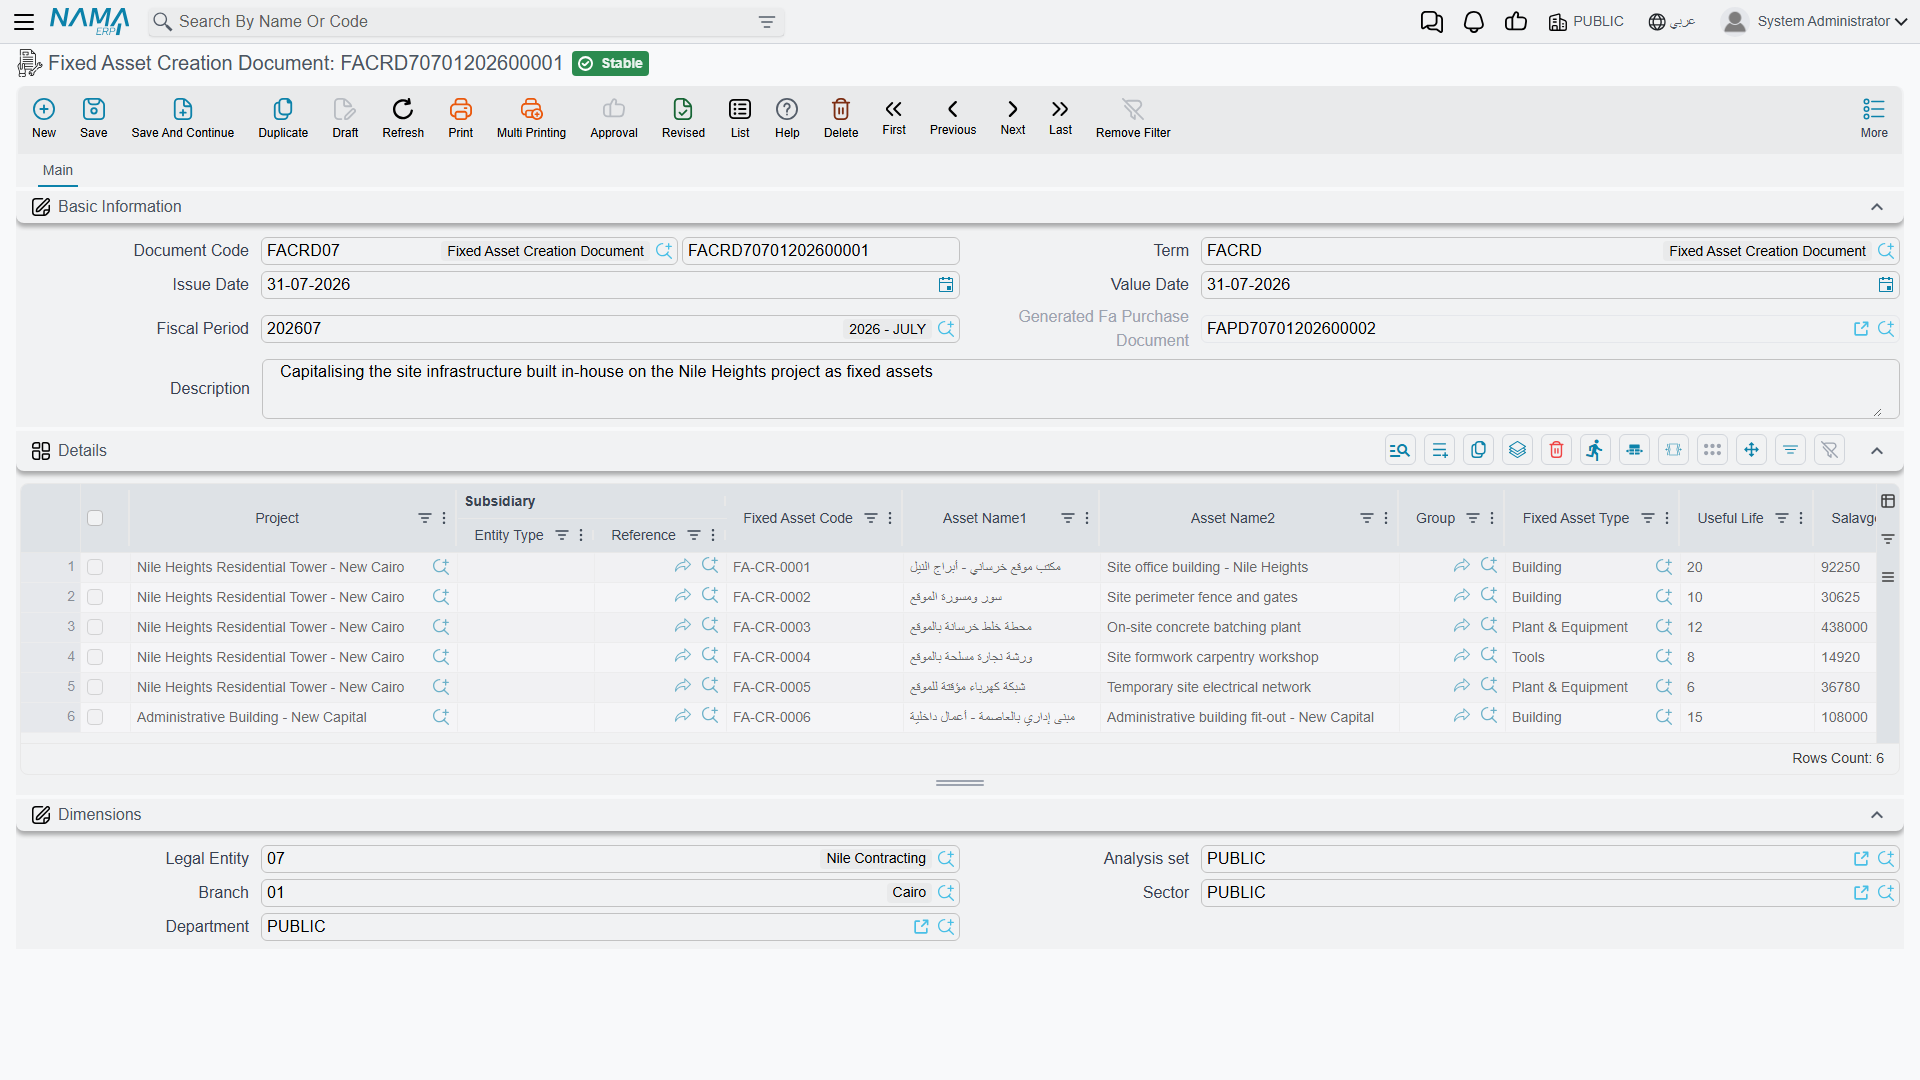Open Department external link icon

point(921,927)
